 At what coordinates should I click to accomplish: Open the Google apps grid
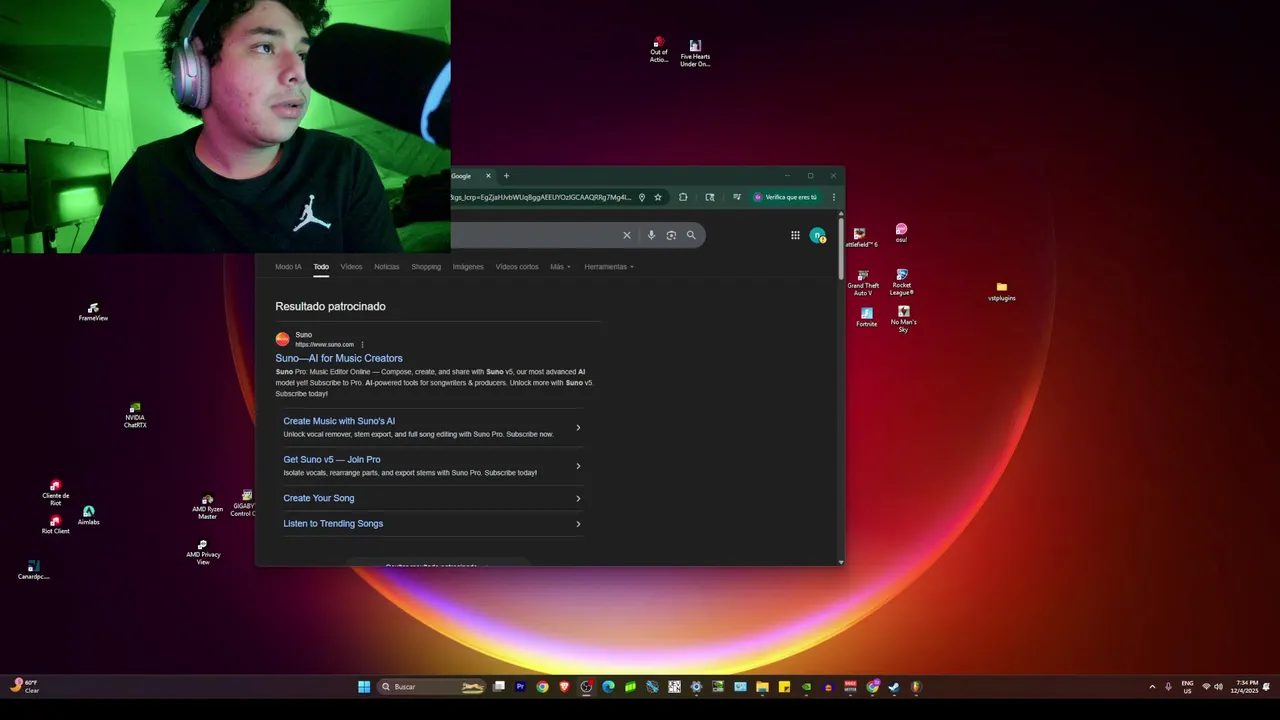pyautogui.click(x=795, y=235)
